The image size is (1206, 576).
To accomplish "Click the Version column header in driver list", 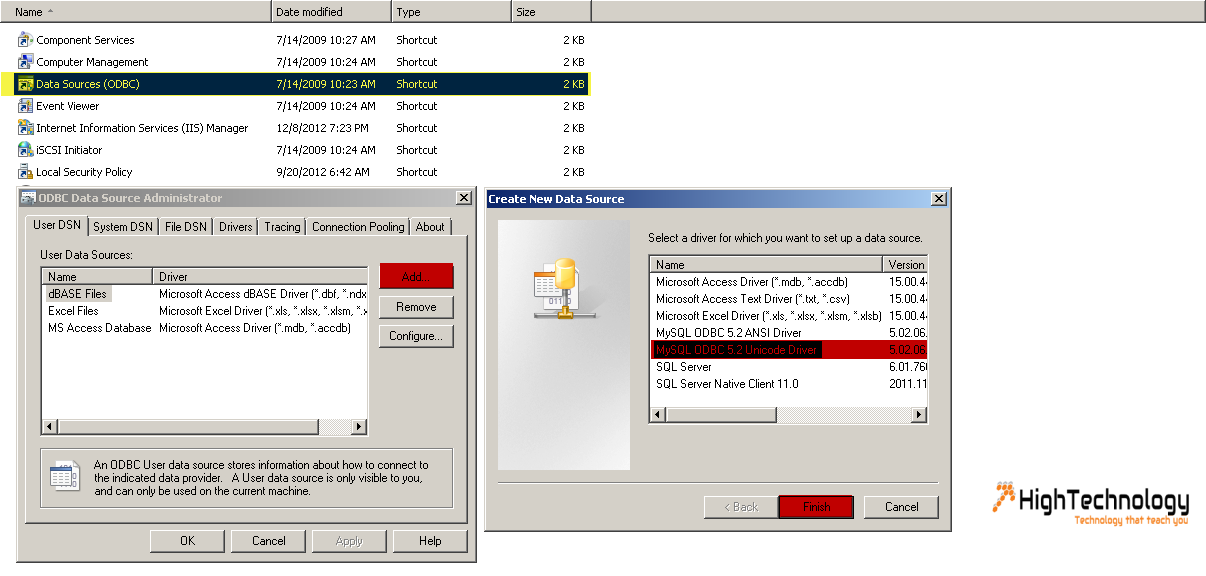I will click(x=905, y=265).
